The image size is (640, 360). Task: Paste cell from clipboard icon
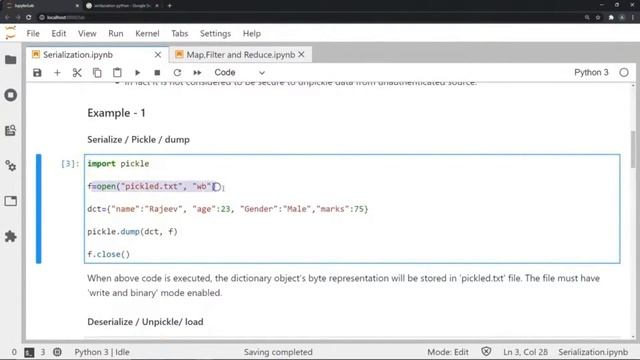point(117,73)
